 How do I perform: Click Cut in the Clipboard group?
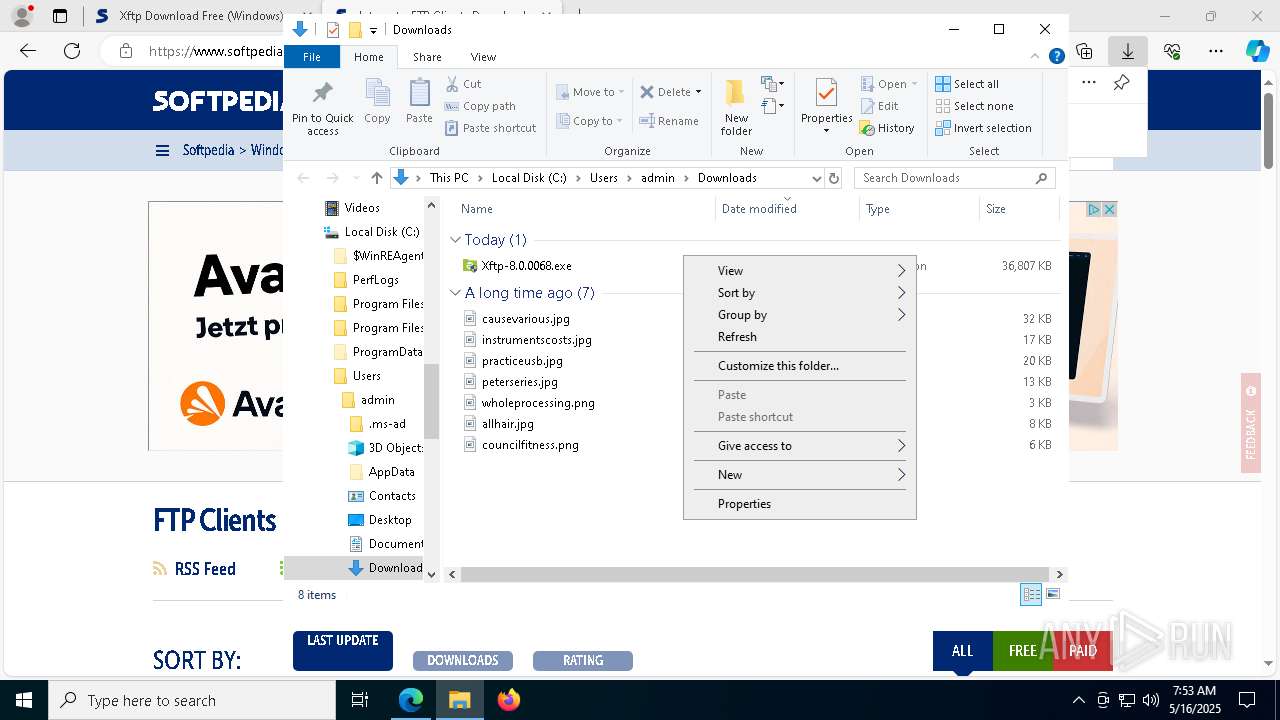tap(463, 84)
